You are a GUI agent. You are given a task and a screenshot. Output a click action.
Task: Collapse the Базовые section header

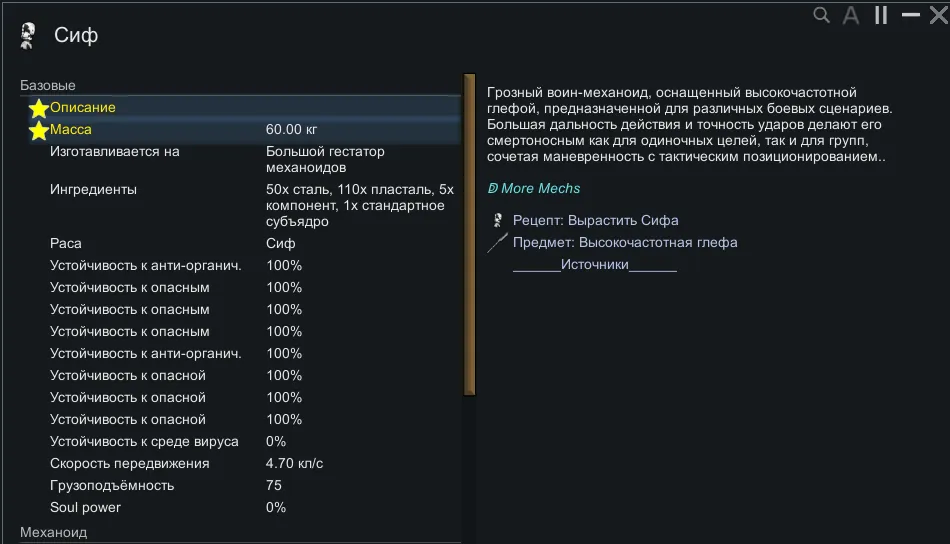point(48,86)
